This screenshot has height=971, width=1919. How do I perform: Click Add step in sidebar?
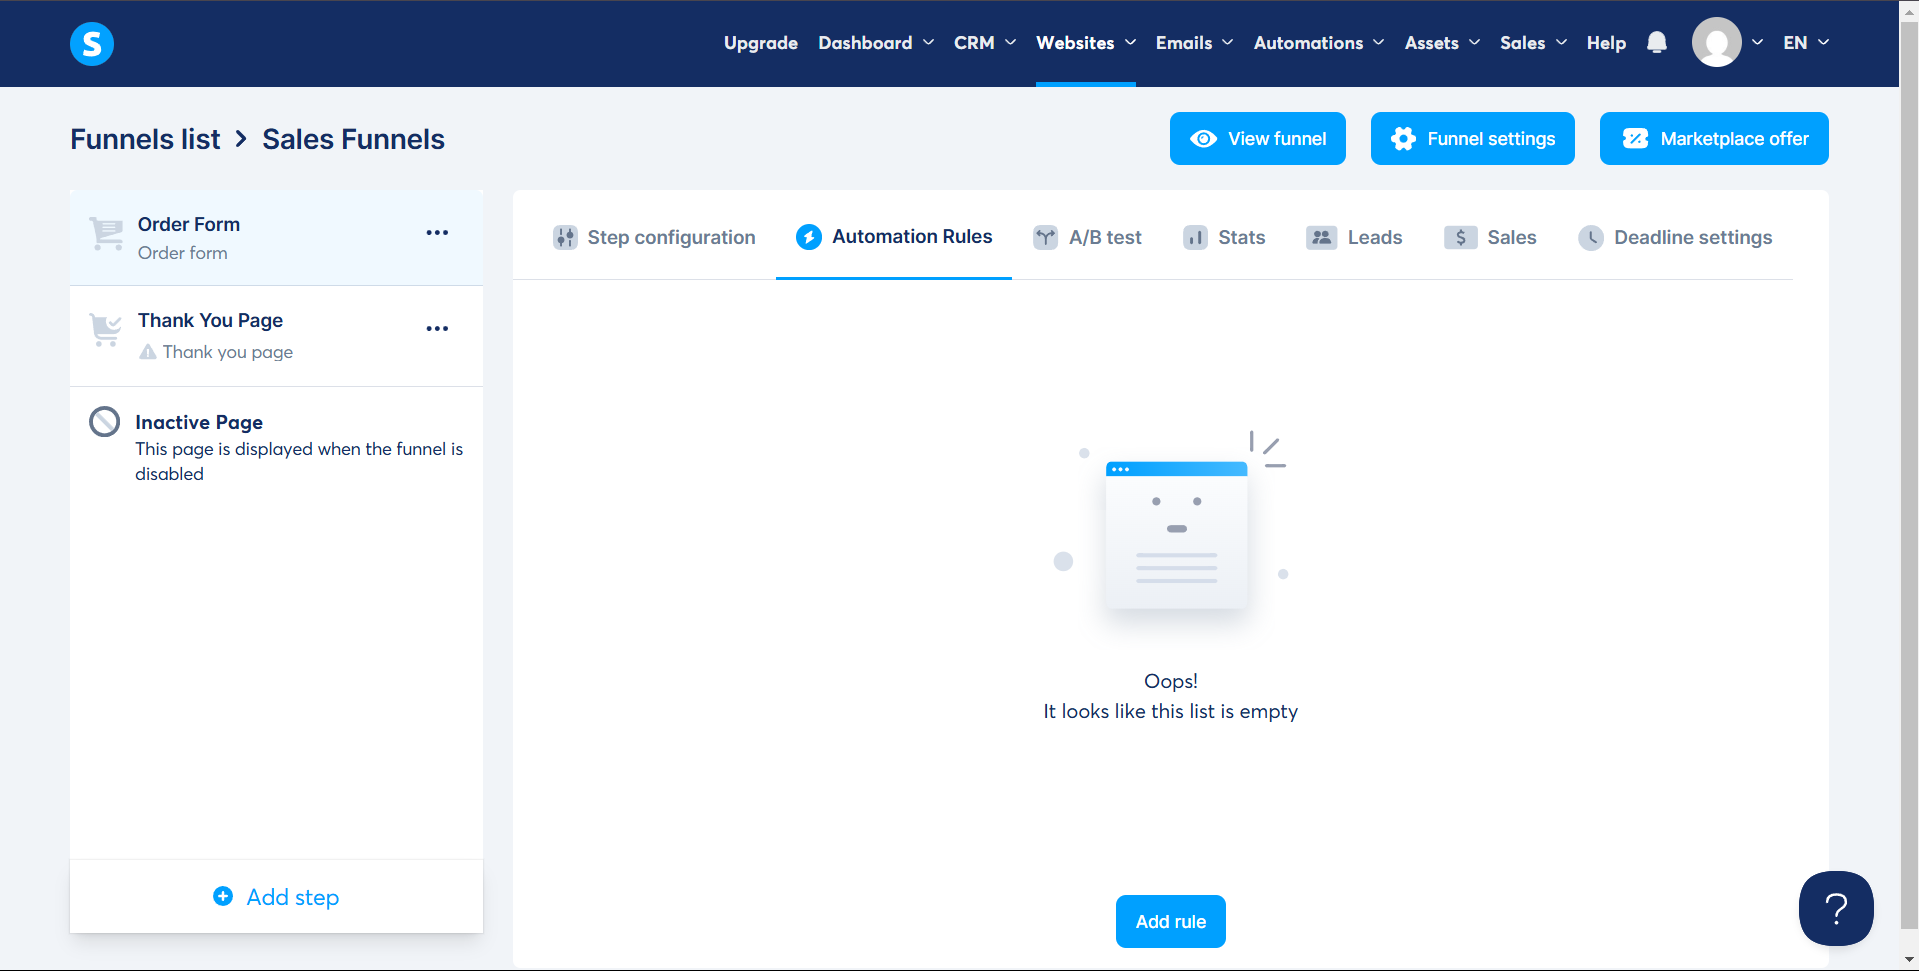click(277, 897)
